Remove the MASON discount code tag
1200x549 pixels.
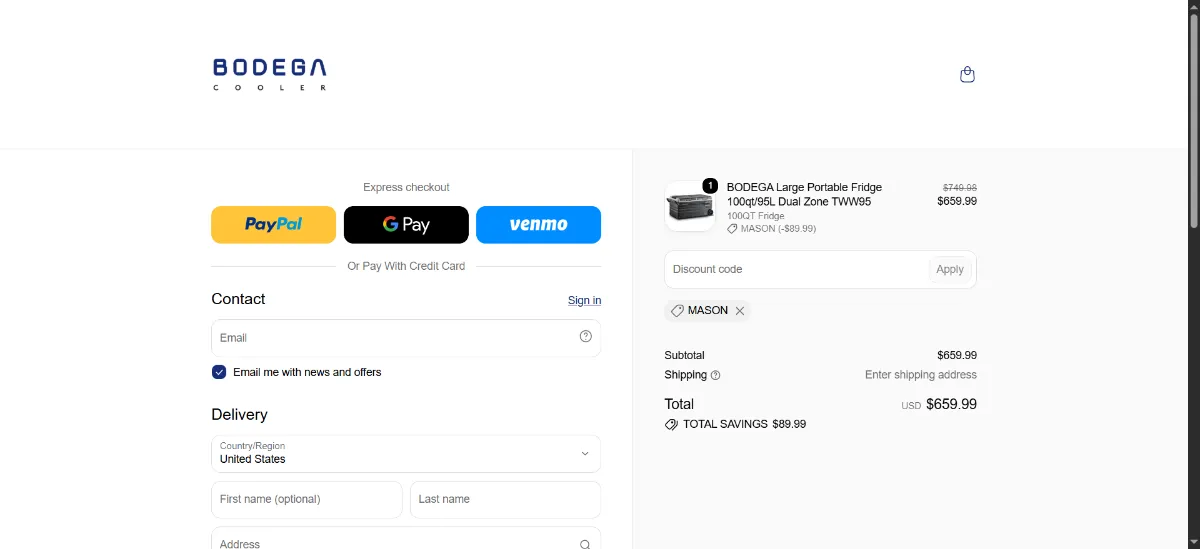pyautogui.click(x=740, y=311)
